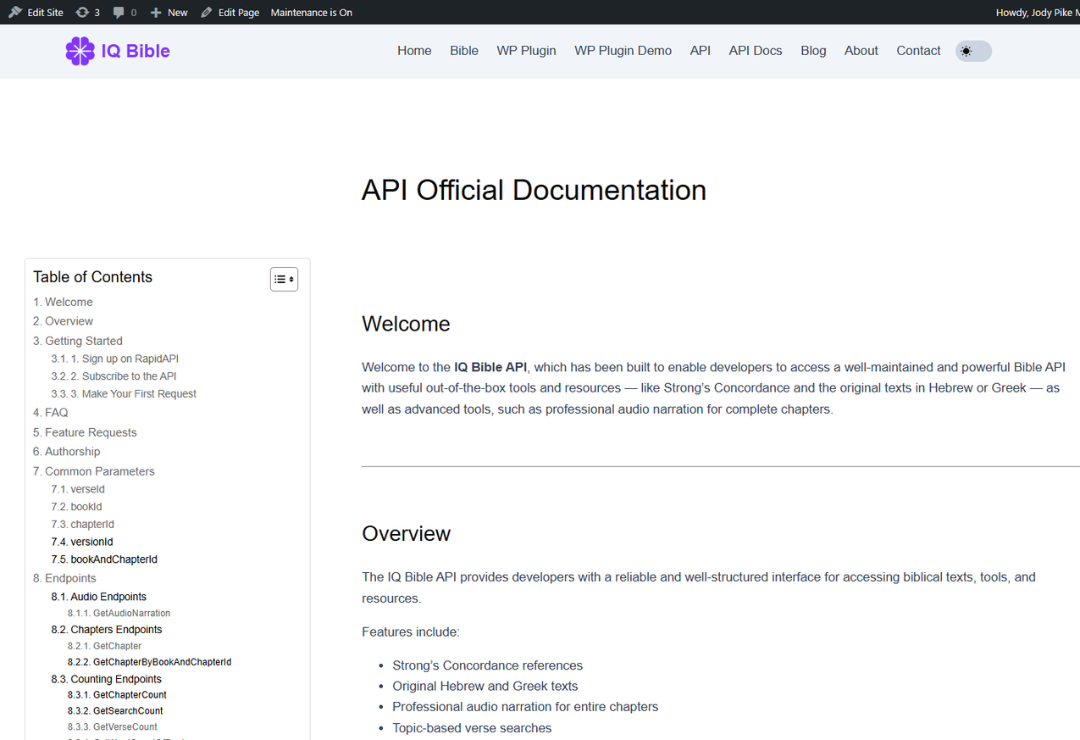This screenshot has width=1080, height=740.
Task: Click the IQ Bible site title
Action: coord(136,51)
